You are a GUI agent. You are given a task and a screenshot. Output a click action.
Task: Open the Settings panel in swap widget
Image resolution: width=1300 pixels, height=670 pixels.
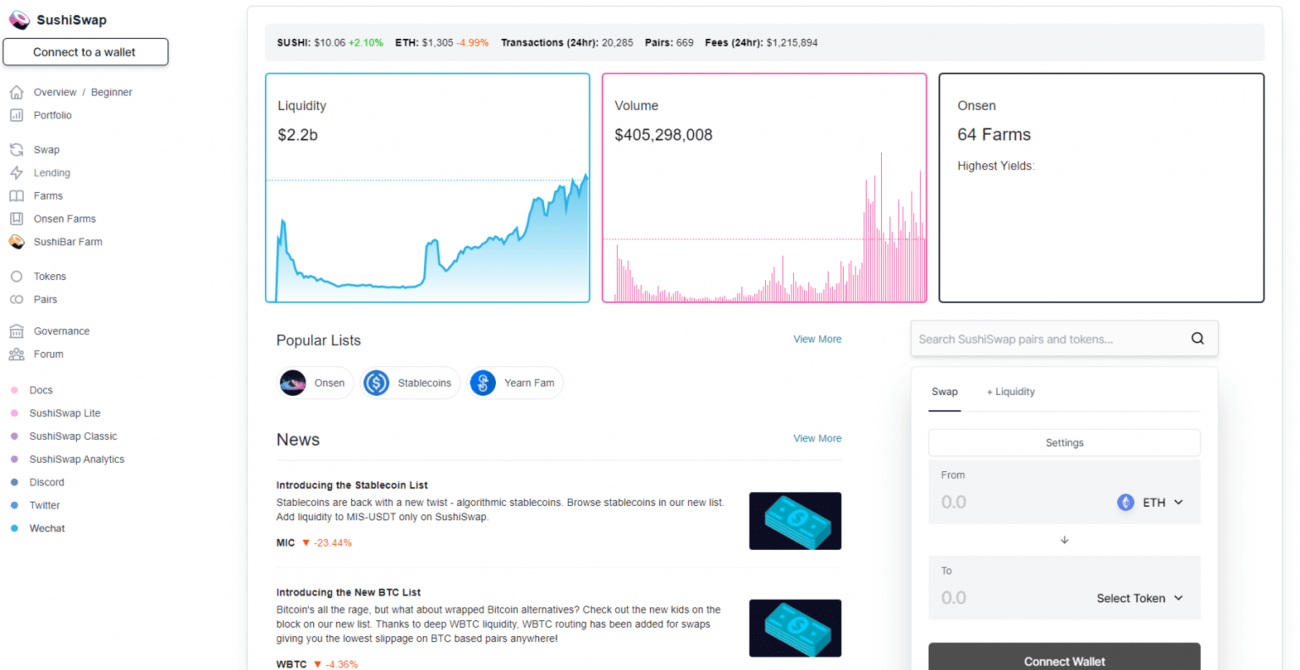[1064, 442]
